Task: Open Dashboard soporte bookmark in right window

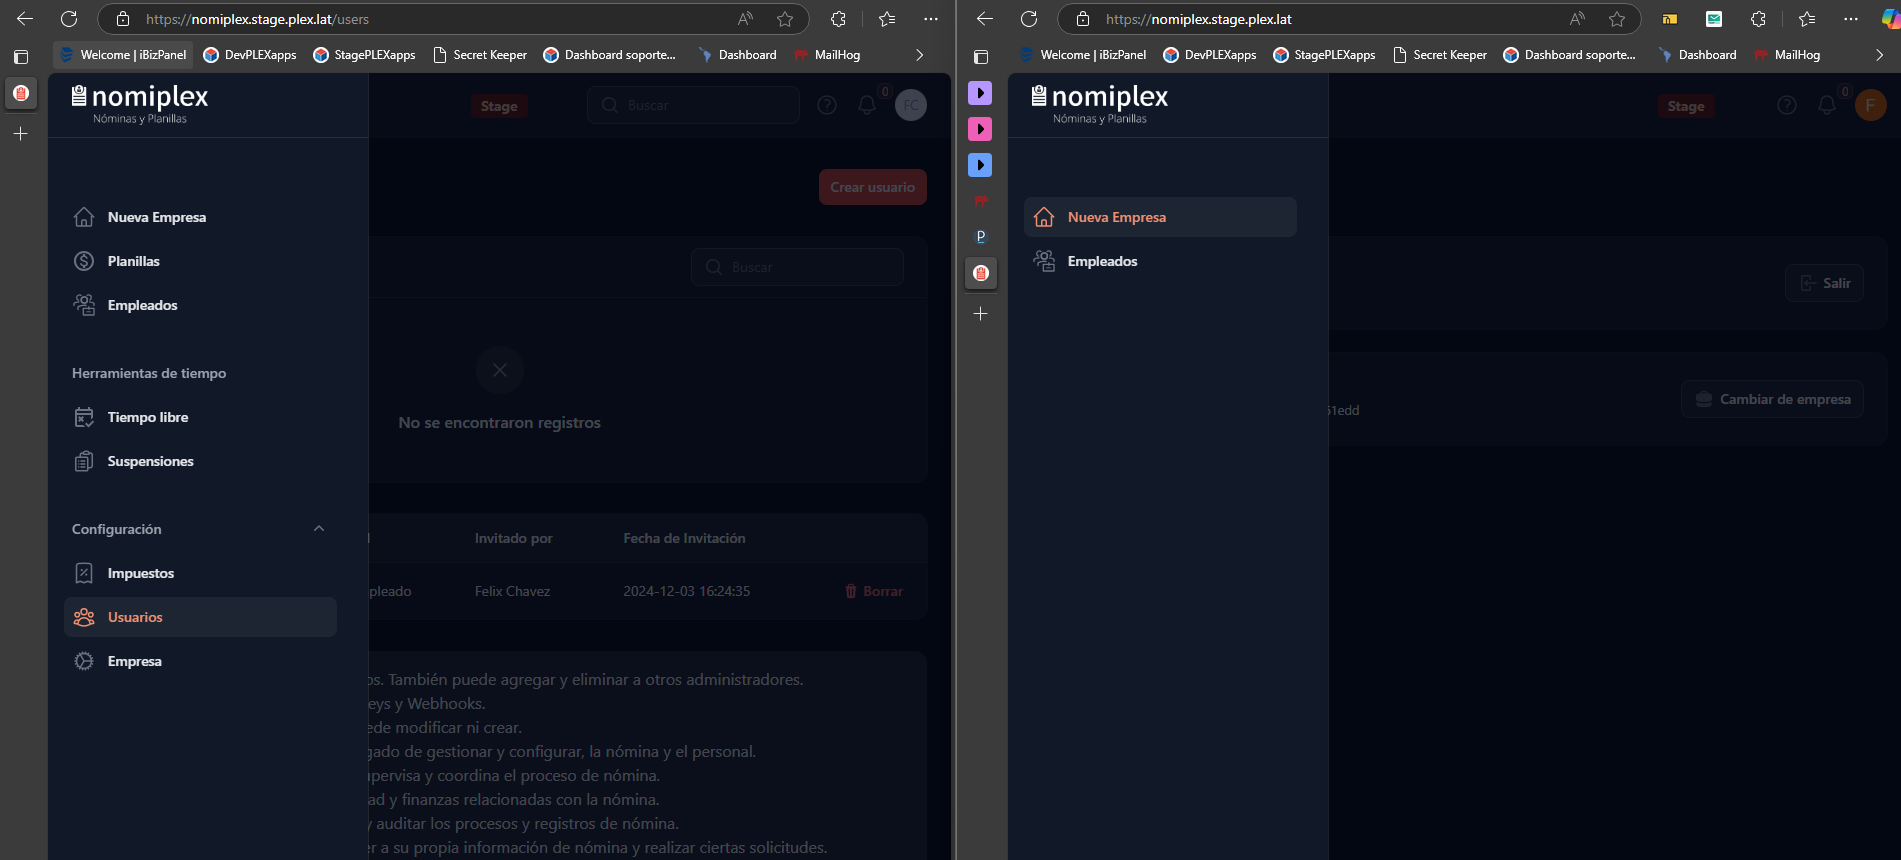Action: coord(1569,55)
